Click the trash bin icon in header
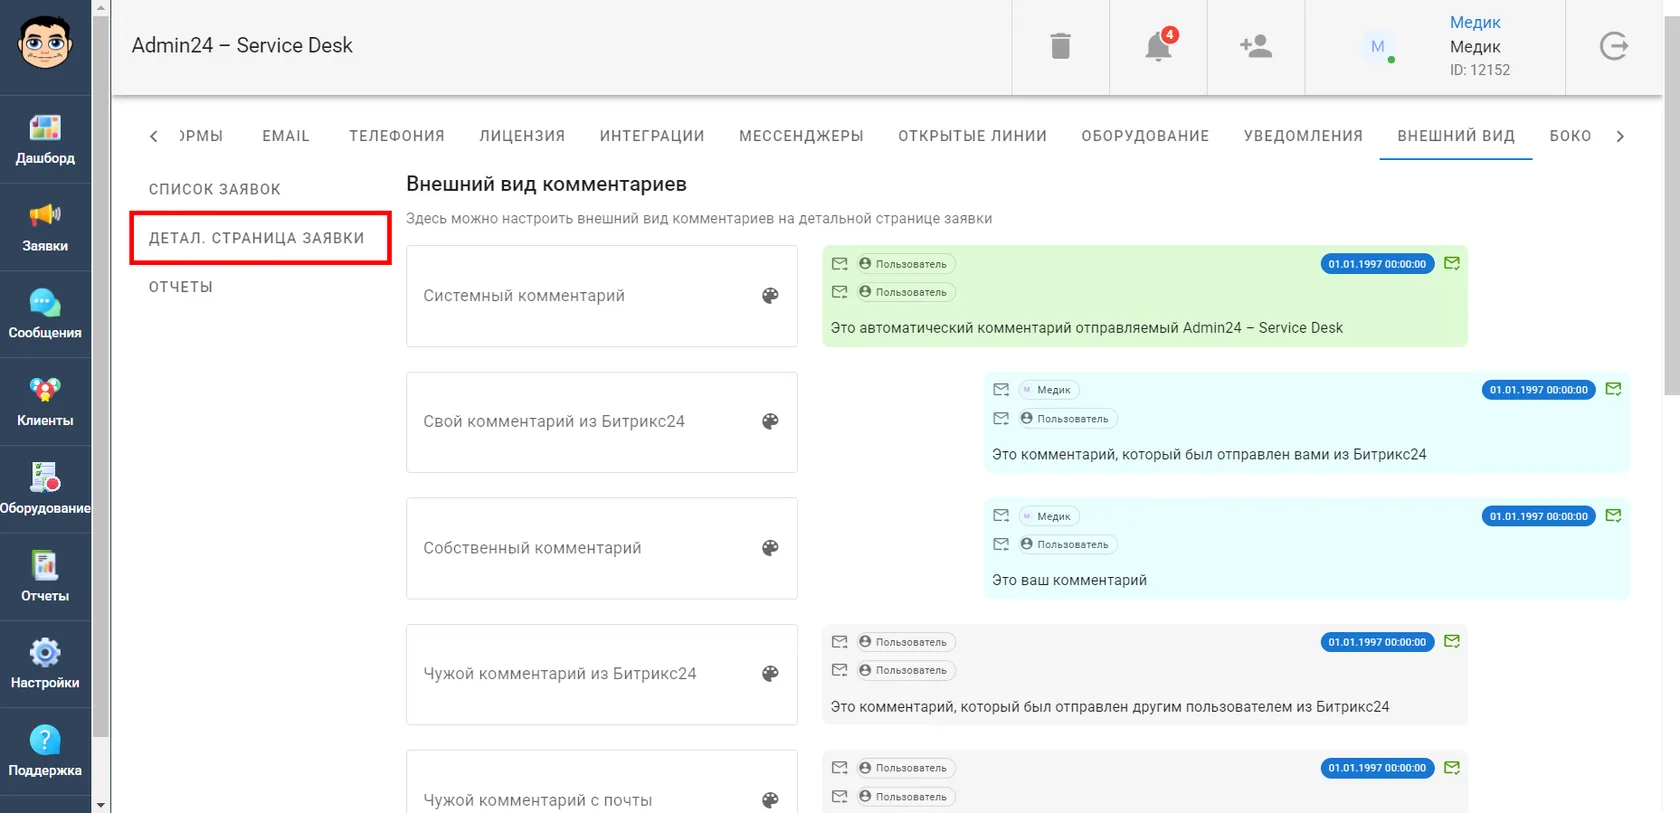 1061,46
